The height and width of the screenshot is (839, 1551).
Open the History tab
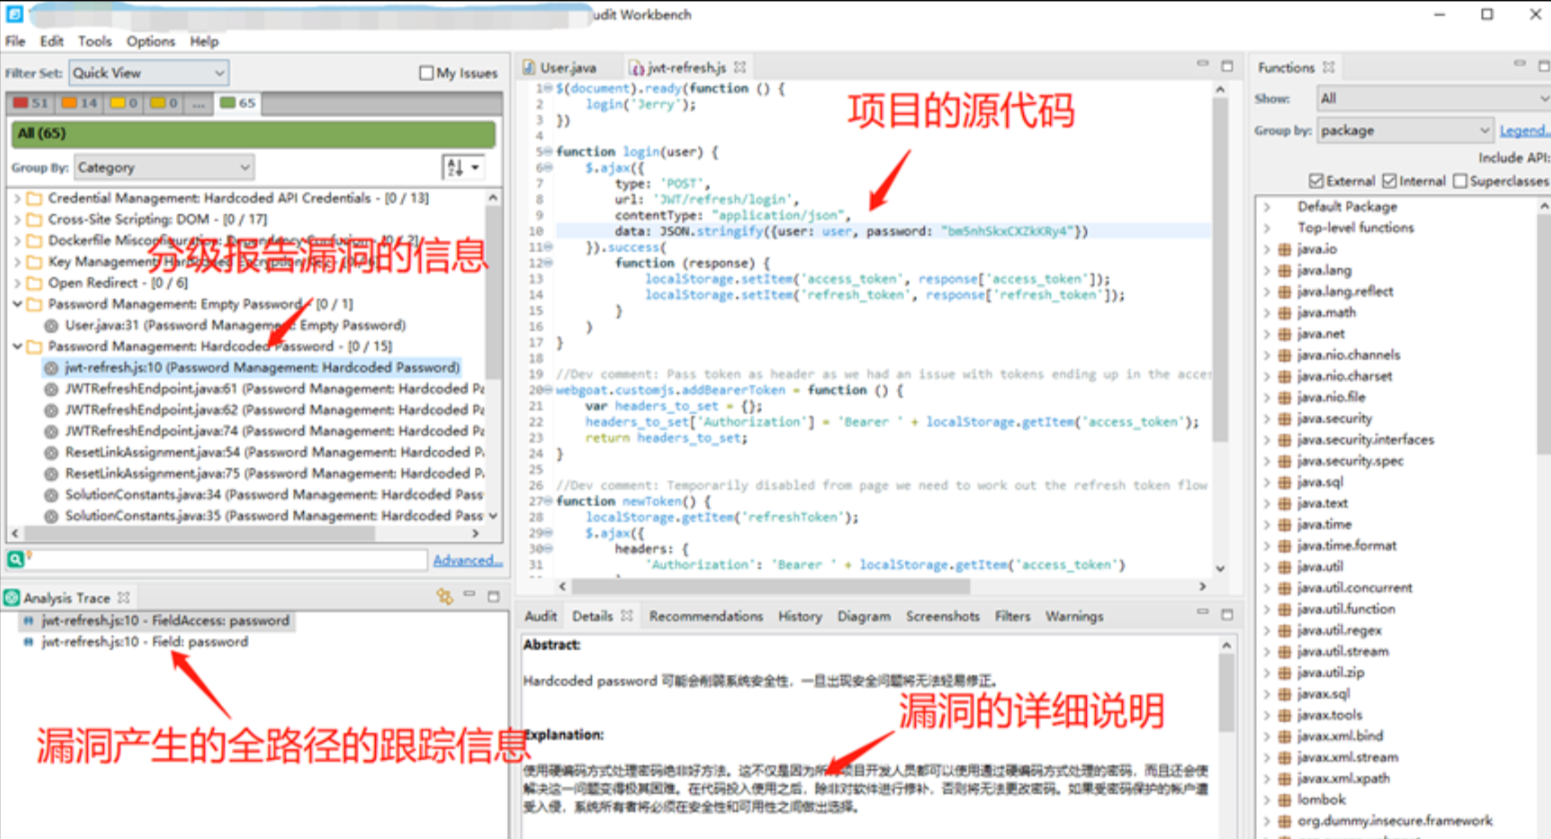pos(800,616)
